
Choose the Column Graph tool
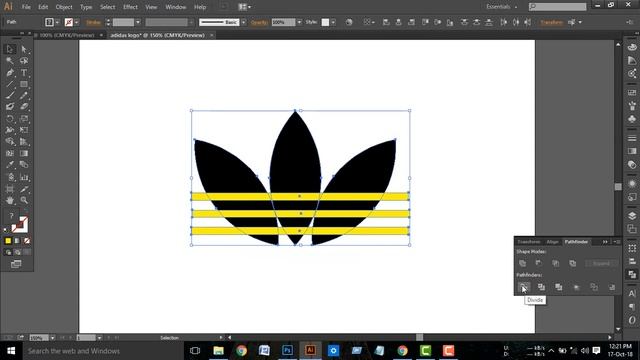[x=24, y=177]
